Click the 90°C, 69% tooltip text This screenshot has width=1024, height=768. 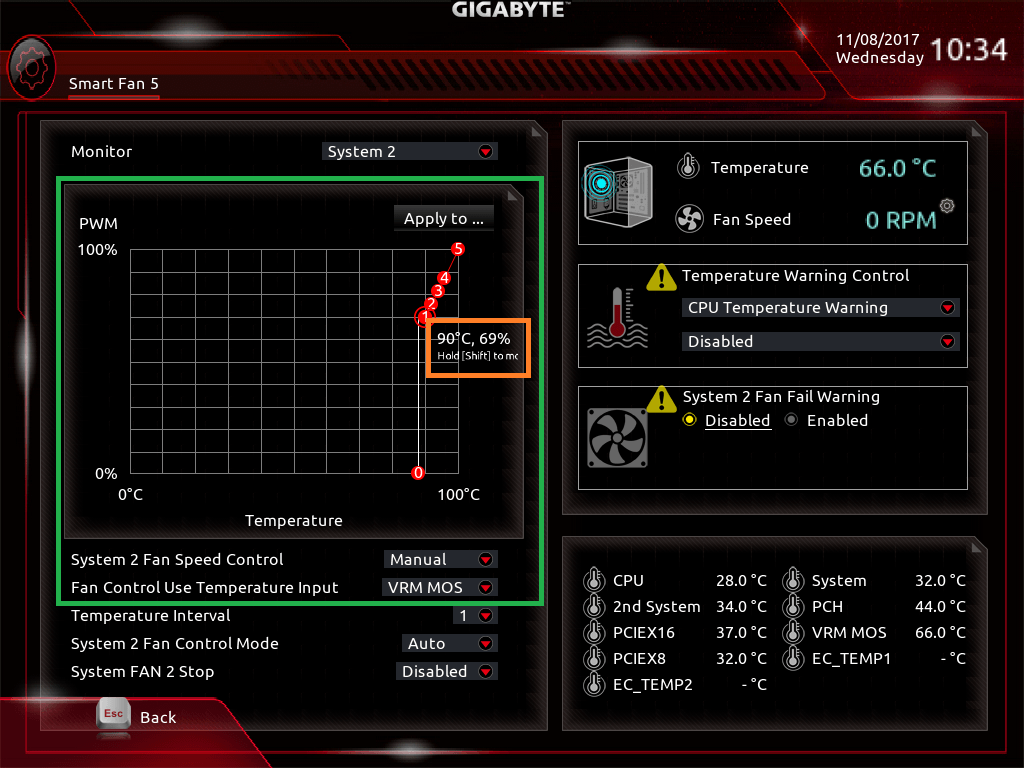coord(473,338)
